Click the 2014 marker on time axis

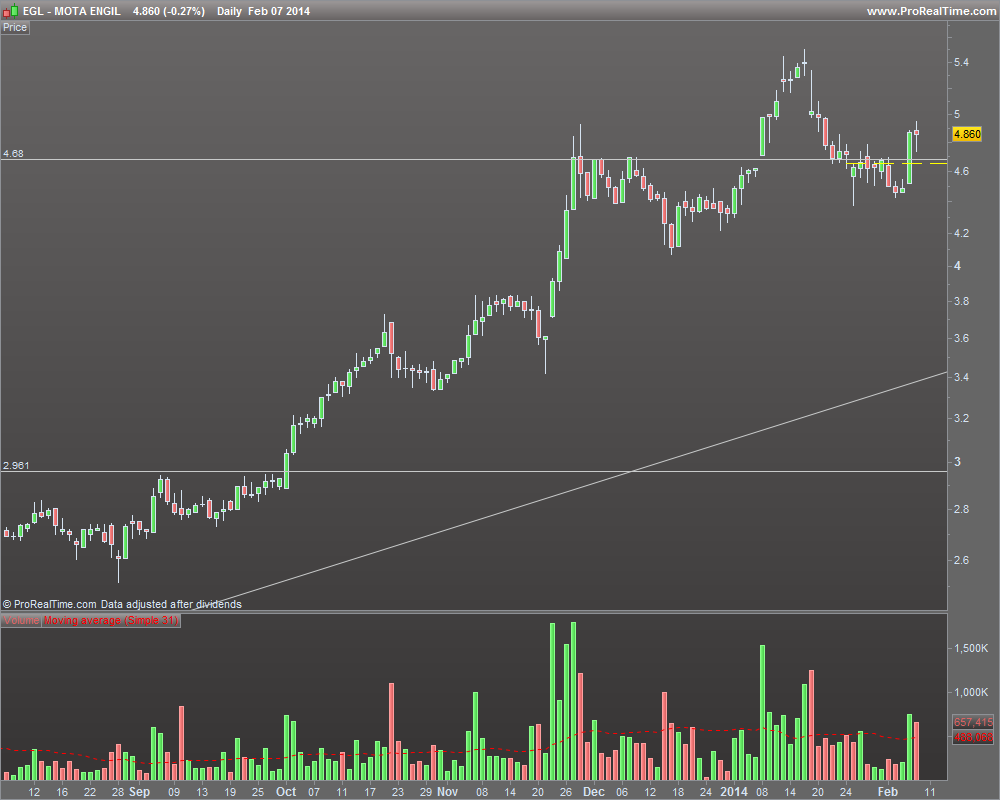733,792
